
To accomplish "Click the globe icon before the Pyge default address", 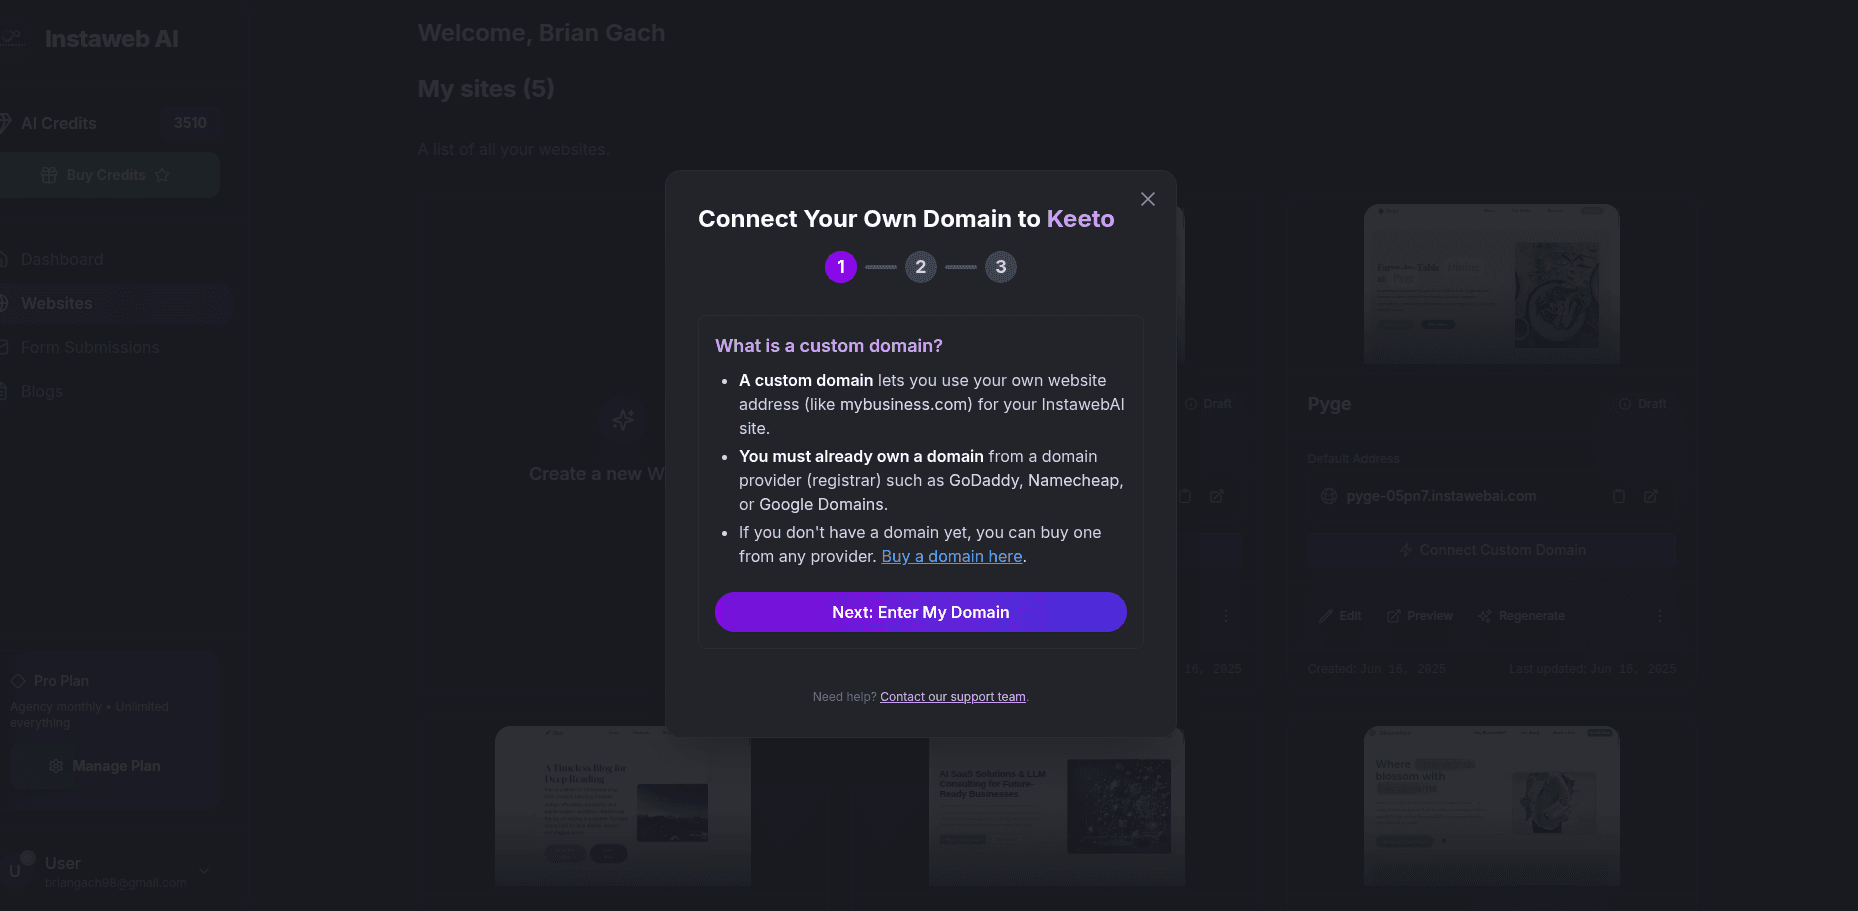I will click(1328, 495).
